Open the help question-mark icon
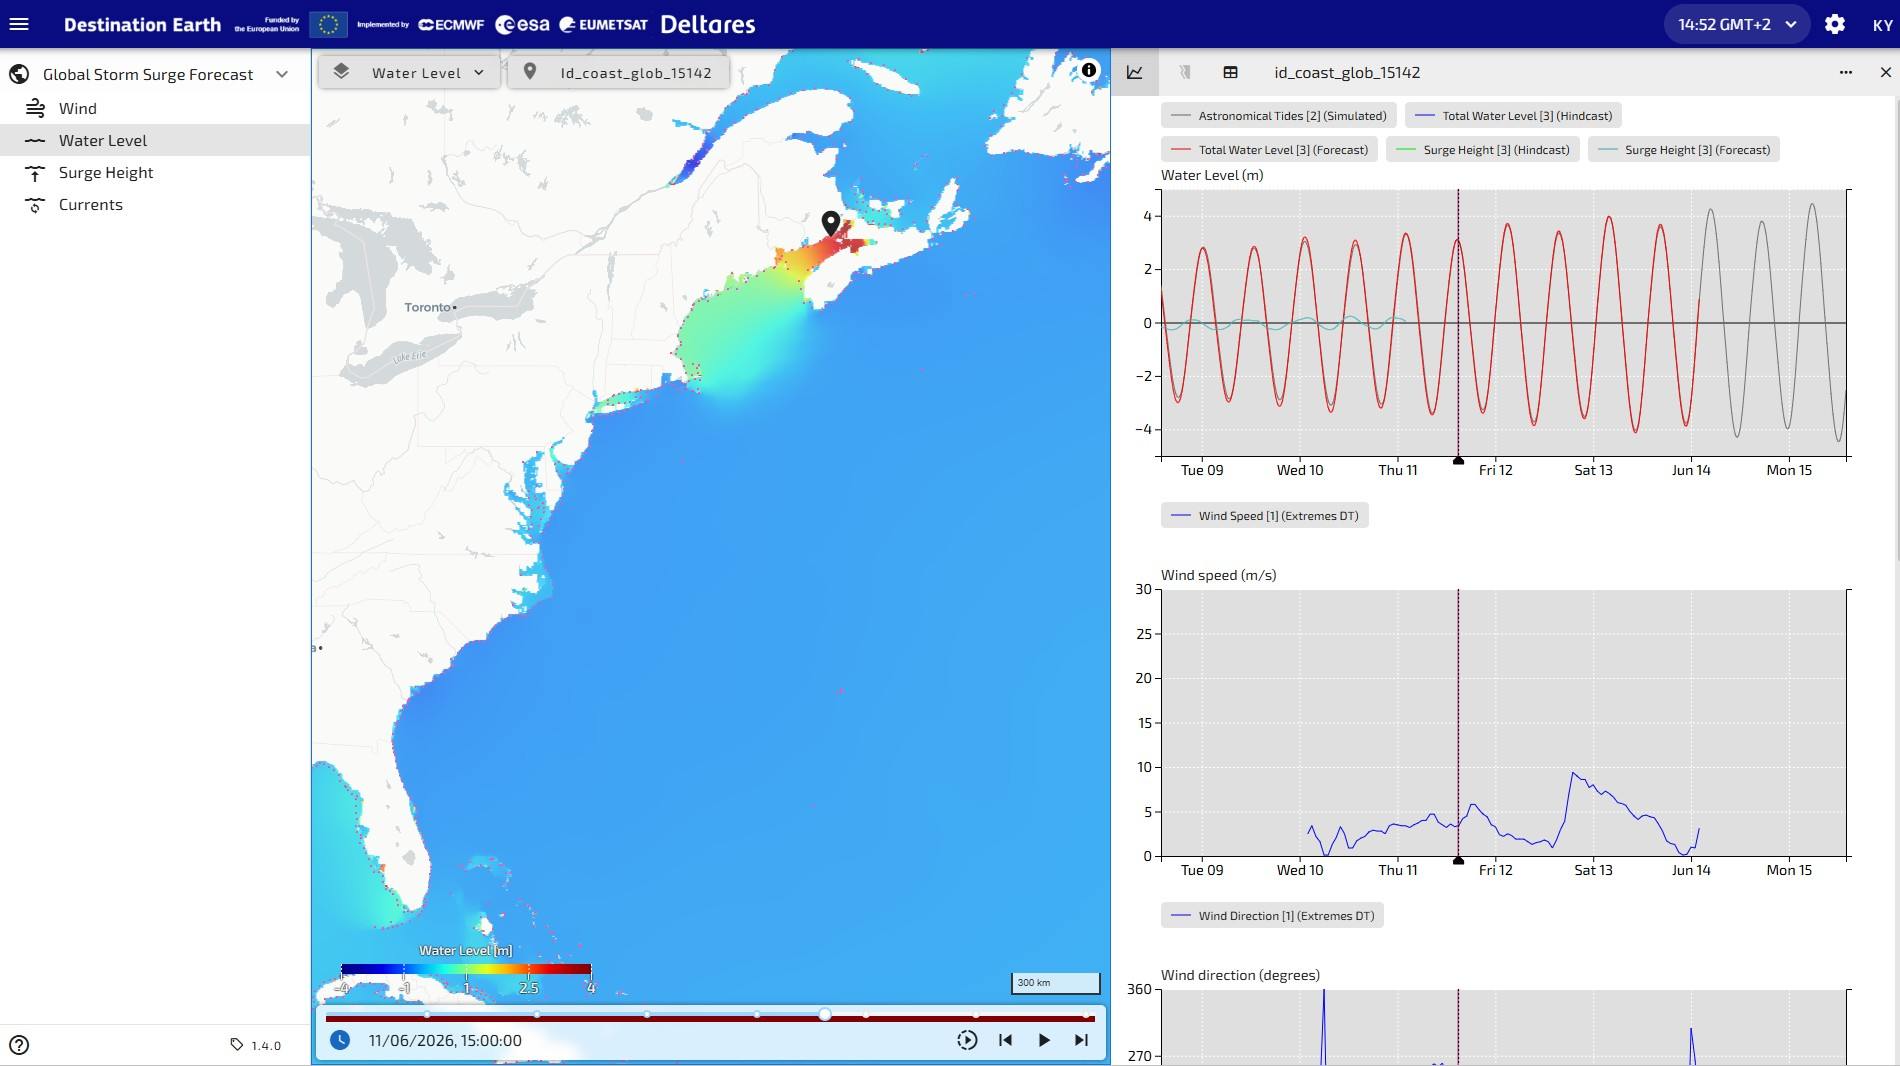The image size is (1900, 1066). coord(19,1045)
